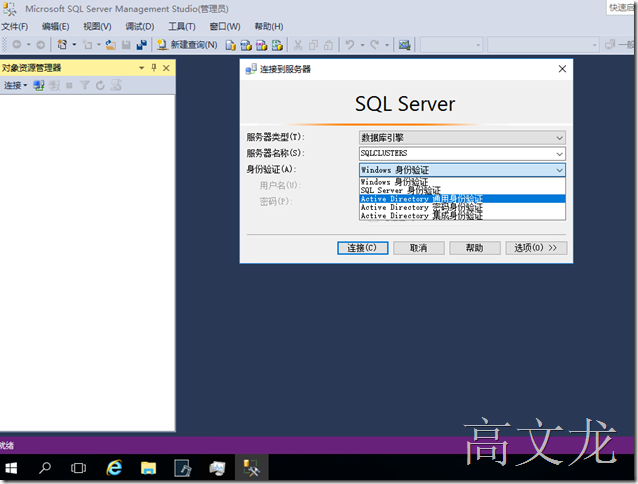Open the empty database combo box in toolbar
Viewport: 638px width, 484px height.
[x=451, y=45]
